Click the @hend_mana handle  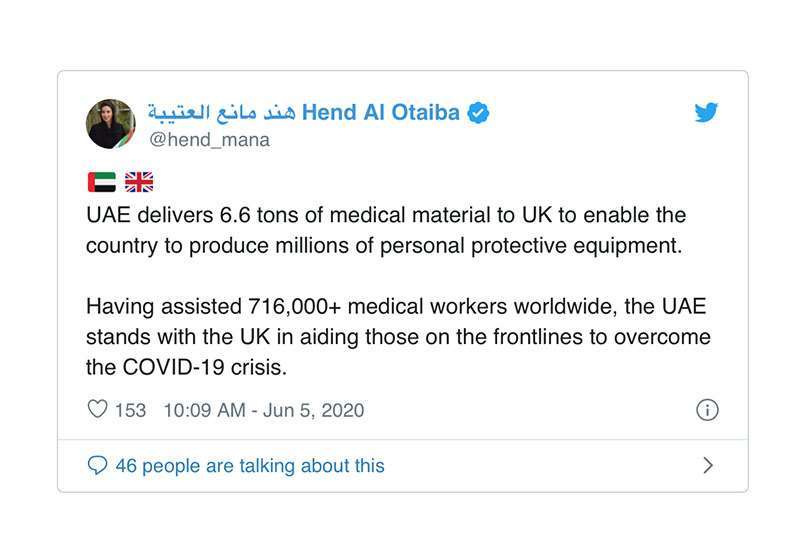(209, 140)
